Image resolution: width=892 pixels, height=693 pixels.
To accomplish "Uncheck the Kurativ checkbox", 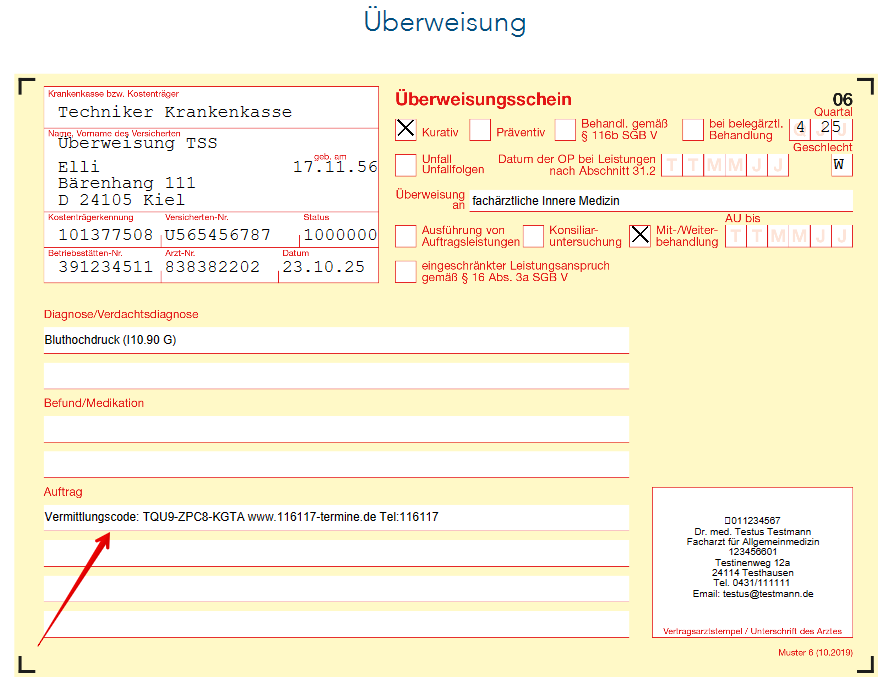I will (x=404, y=129).
